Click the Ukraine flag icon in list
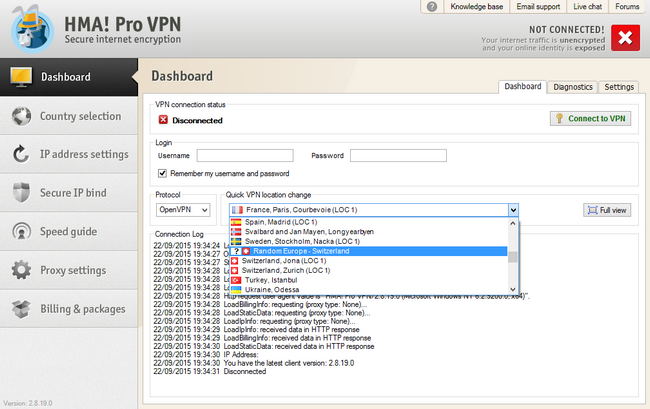Image resolution: width=650 pixels, height=409 pixels. [236, 290]
